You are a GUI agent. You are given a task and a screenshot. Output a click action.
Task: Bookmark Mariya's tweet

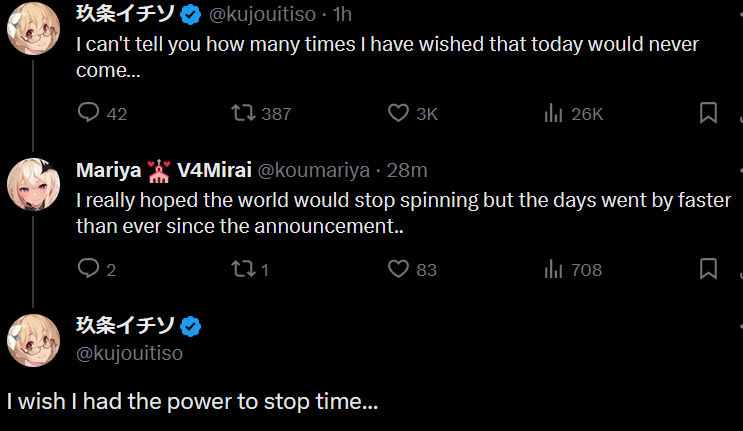[708, 268]
